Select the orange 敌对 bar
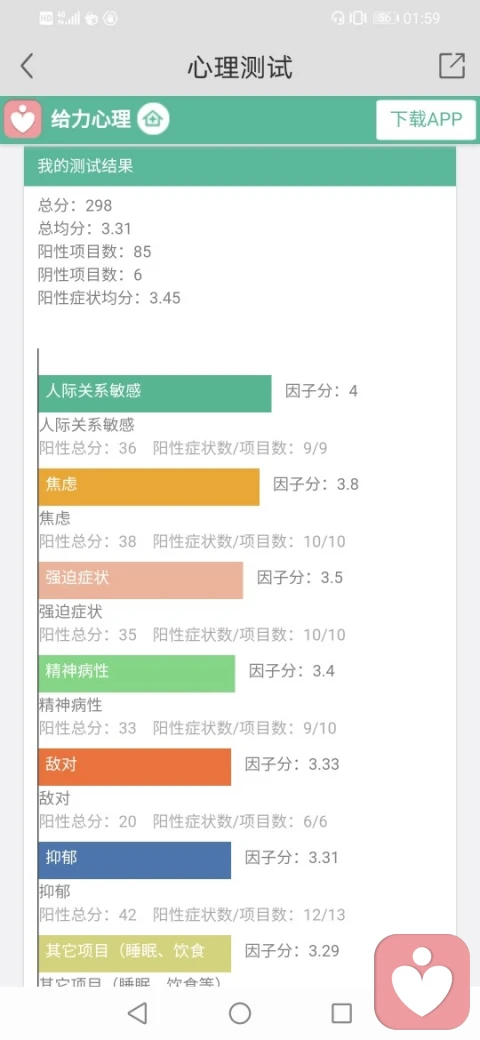Screen dimensions: 480x1040 [x=135, y=767]
